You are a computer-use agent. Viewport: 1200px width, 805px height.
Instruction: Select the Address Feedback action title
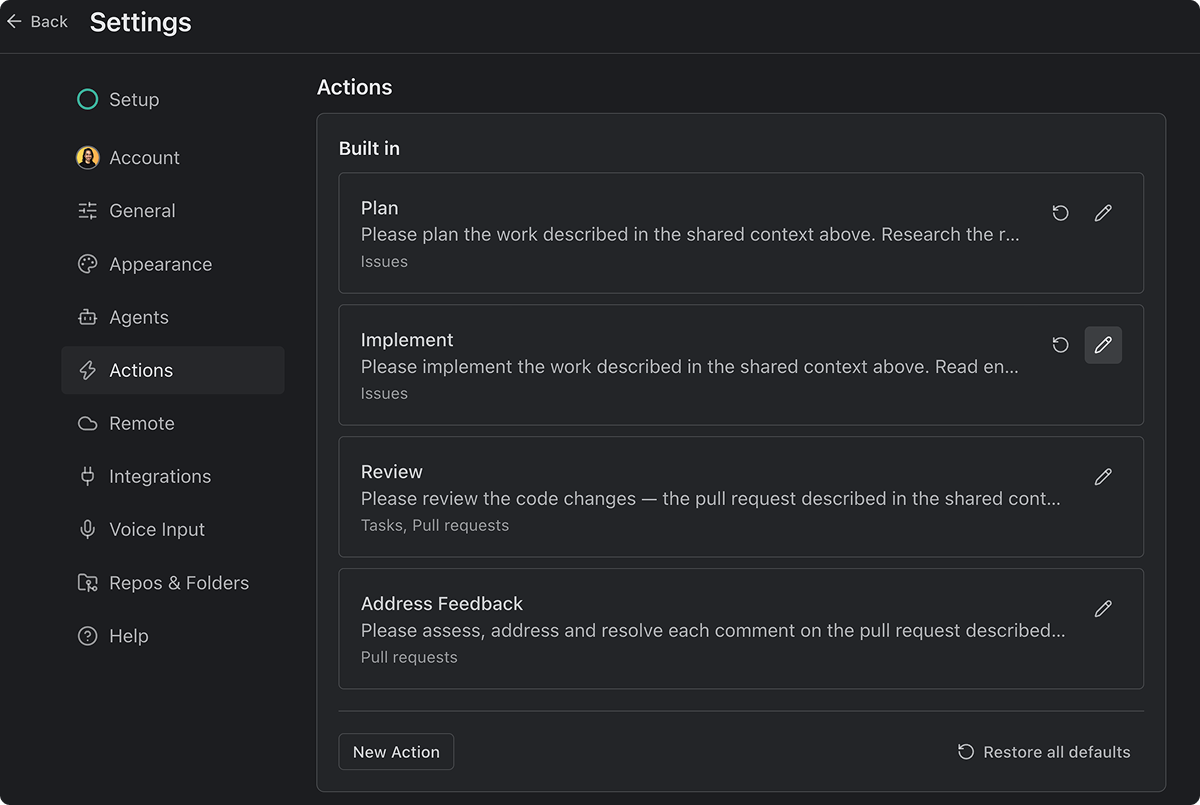[442, 604]
